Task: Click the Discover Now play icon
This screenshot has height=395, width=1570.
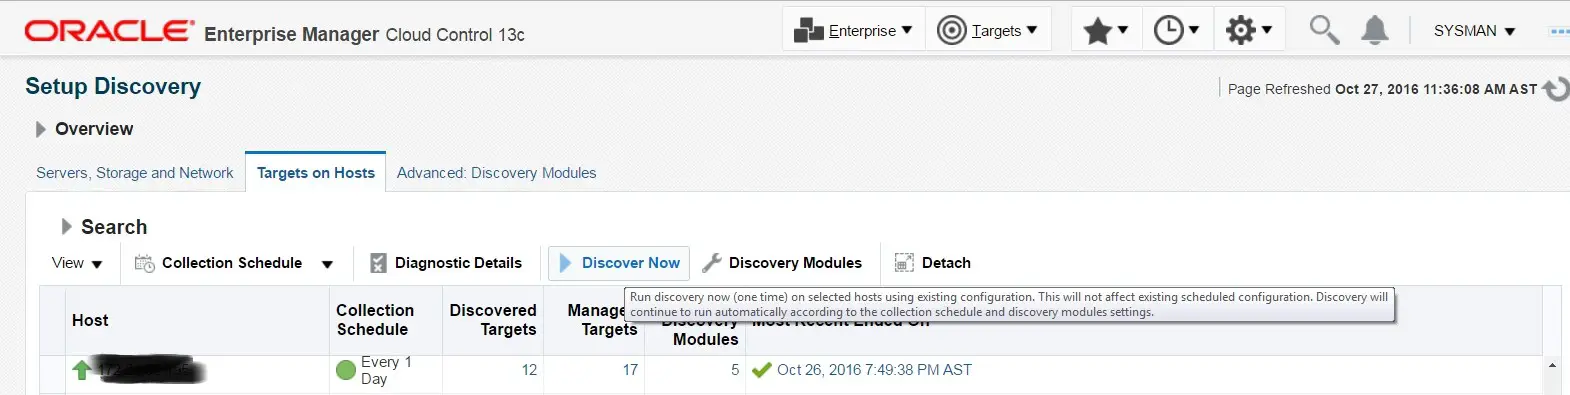Action: click(565, 263)
